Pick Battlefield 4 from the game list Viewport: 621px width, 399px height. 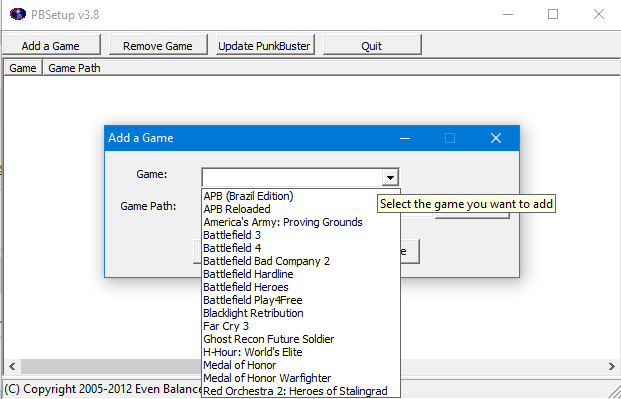(301, 248)
